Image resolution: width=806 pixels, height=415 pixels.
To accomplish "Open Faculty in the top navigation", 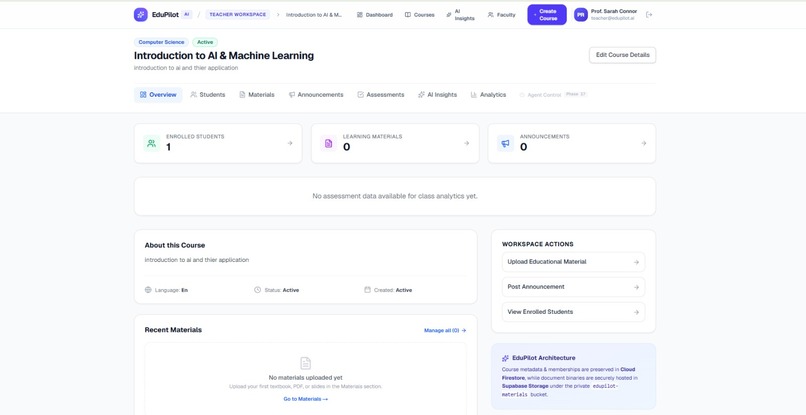I will (x=502, y=15).
